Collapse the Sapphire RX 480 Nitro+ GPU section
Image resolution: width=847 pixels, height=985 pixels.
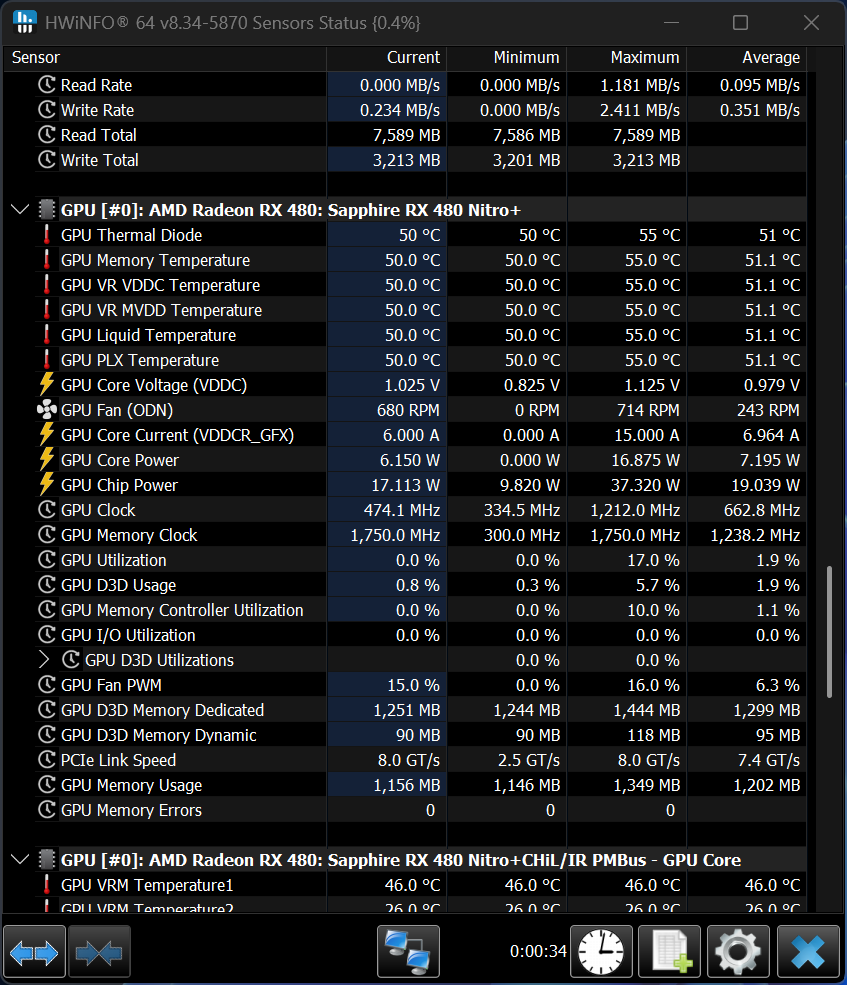(20, 210)
